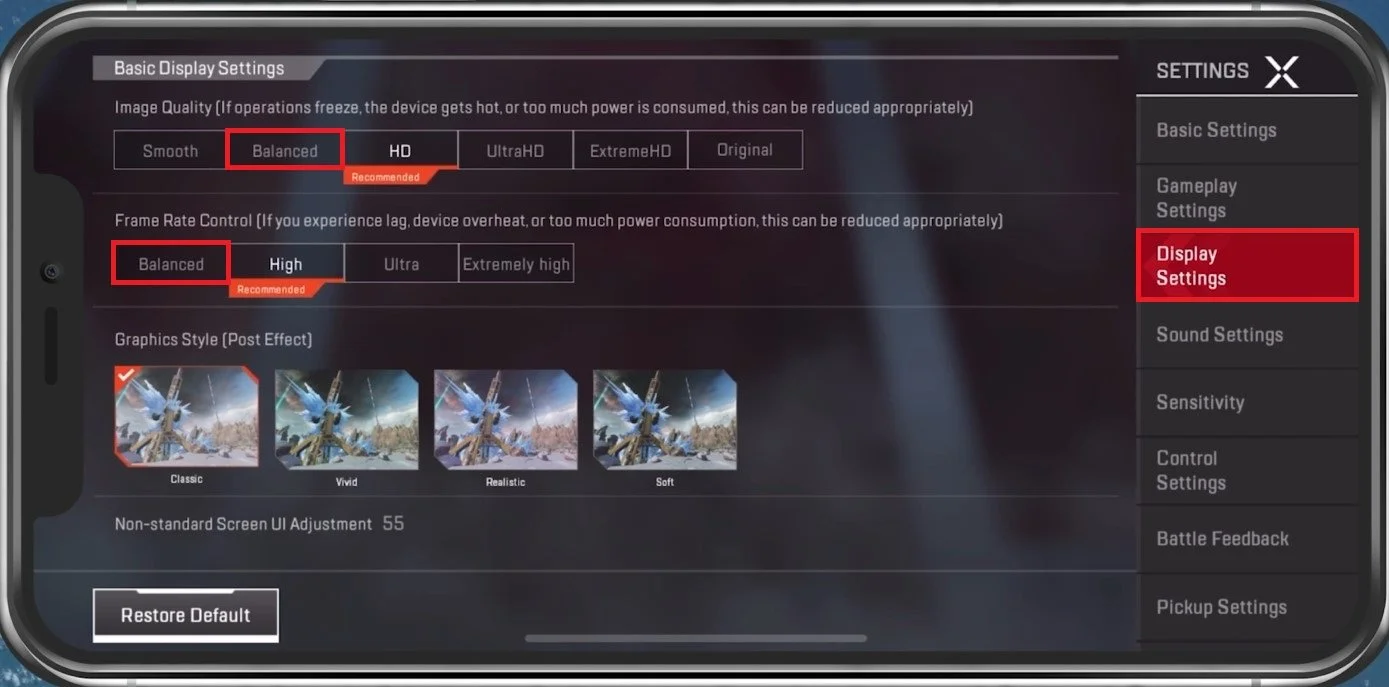1389x687 pixels.
Task: Switch to Gameplay Settings tab
Action: pos(1247,198)
